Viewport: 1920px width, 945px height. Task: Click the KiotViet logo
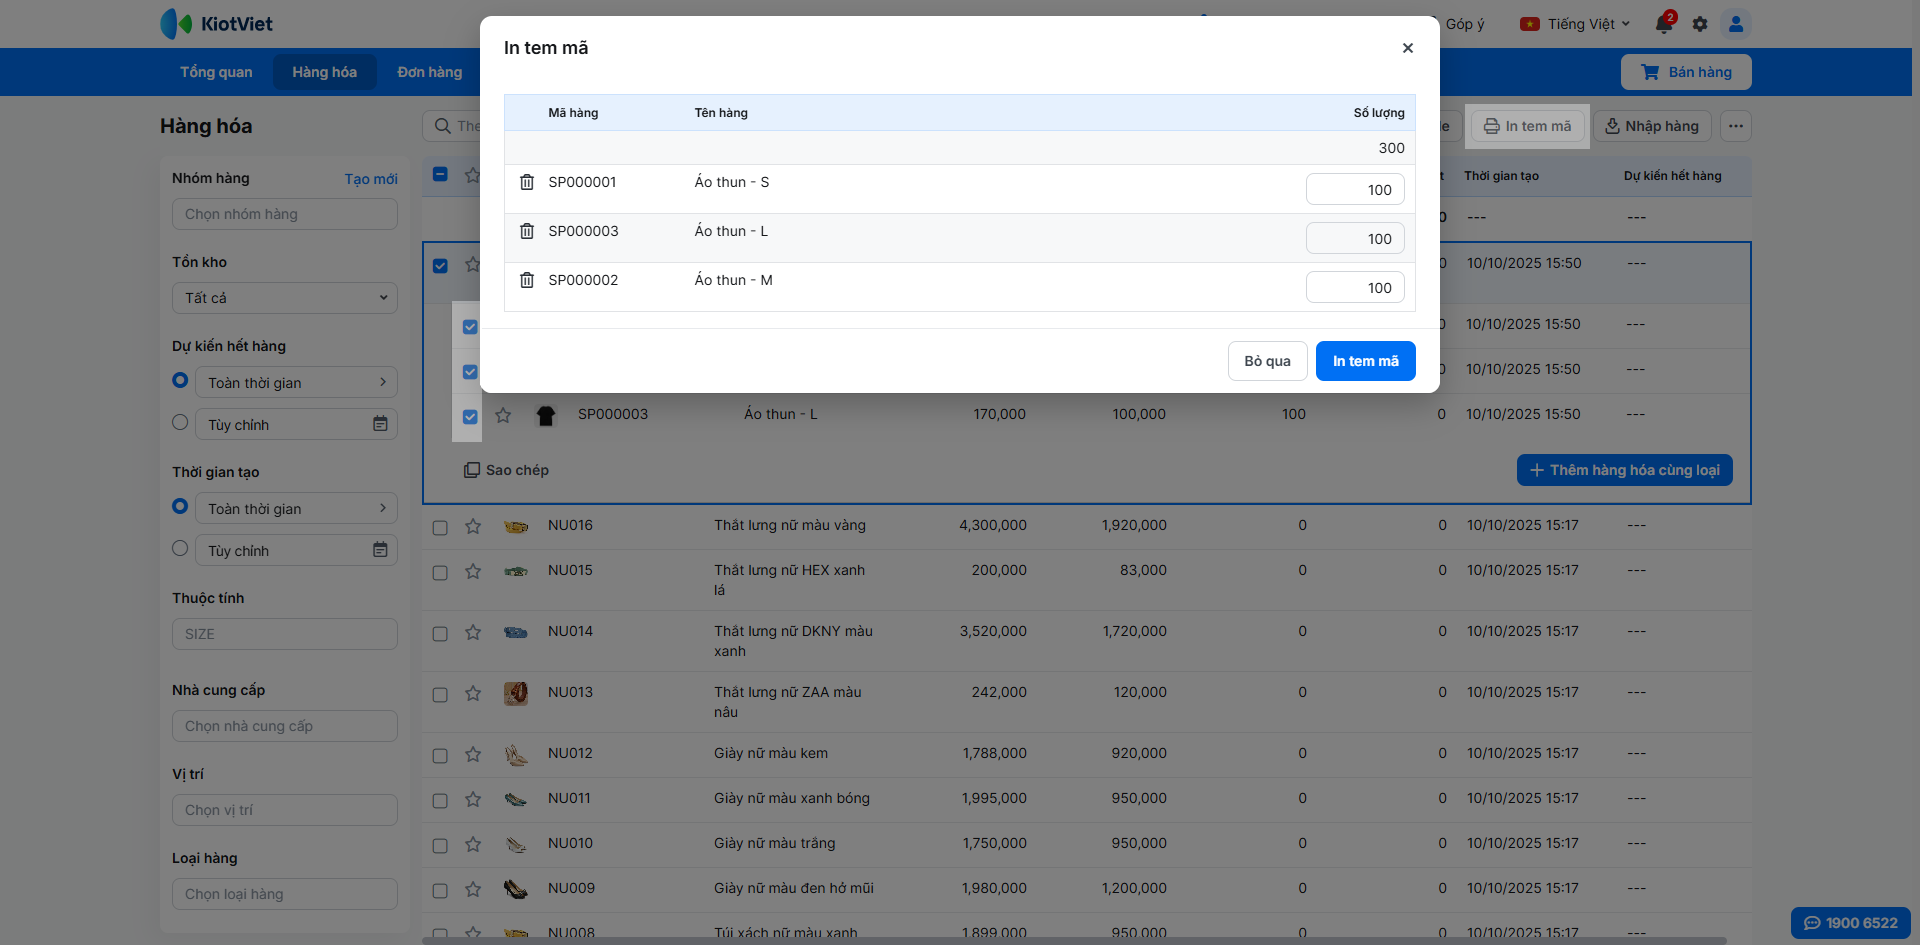[x=217, y=24]
